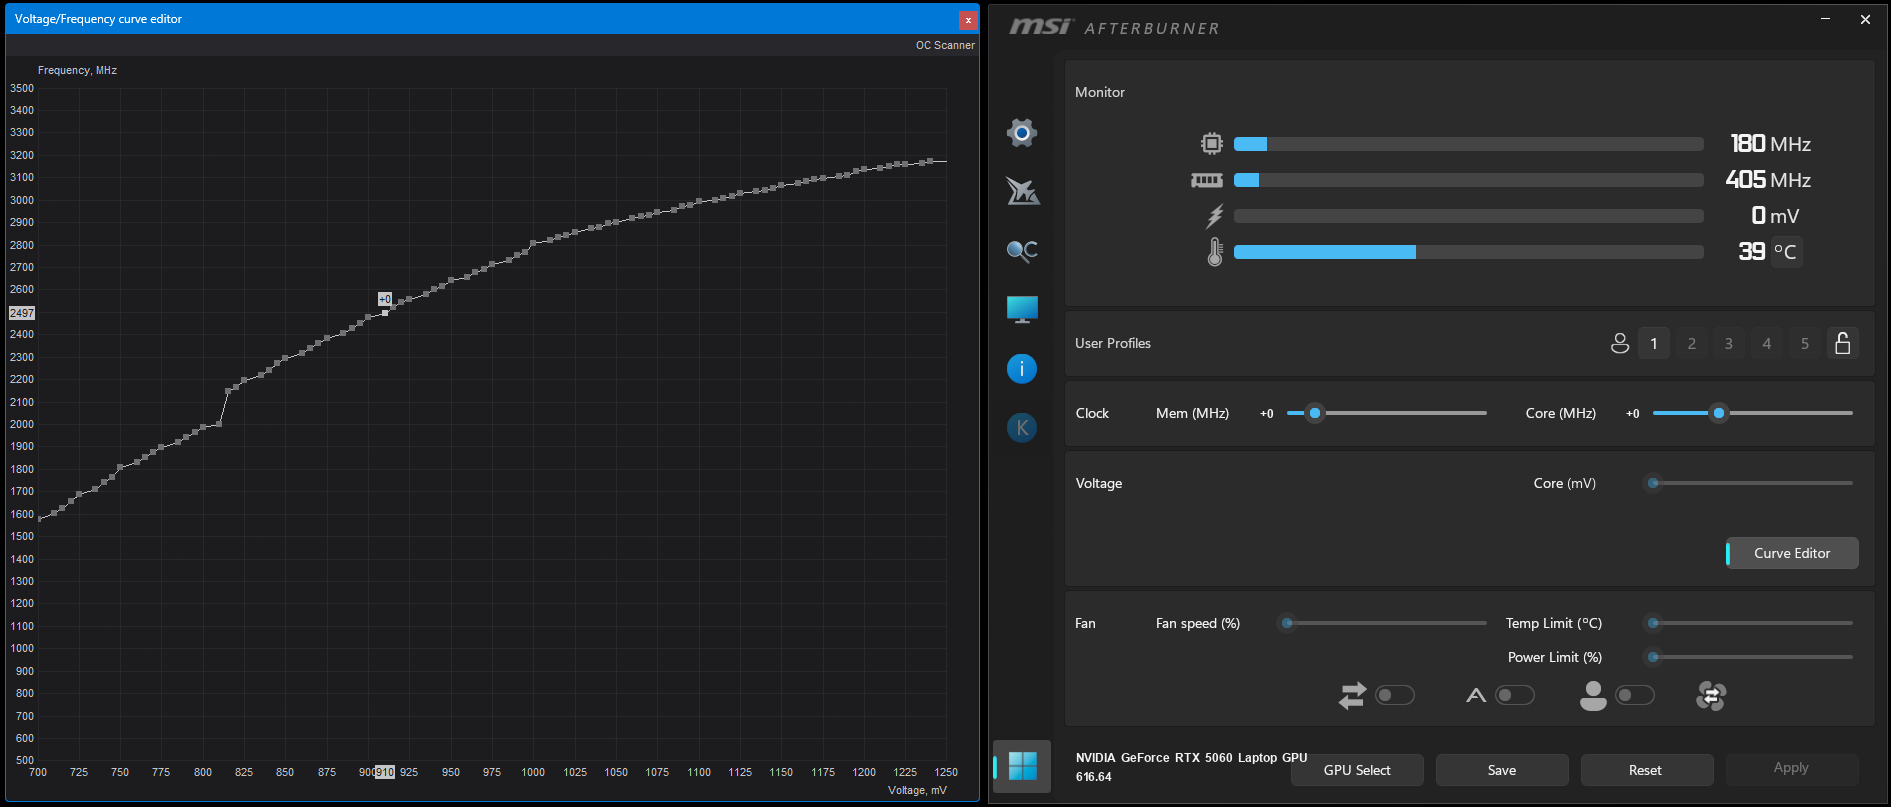Click the thermometer temperature icon
The height and width of the screenshot is (807, 1891).
tap(1214, 252)
